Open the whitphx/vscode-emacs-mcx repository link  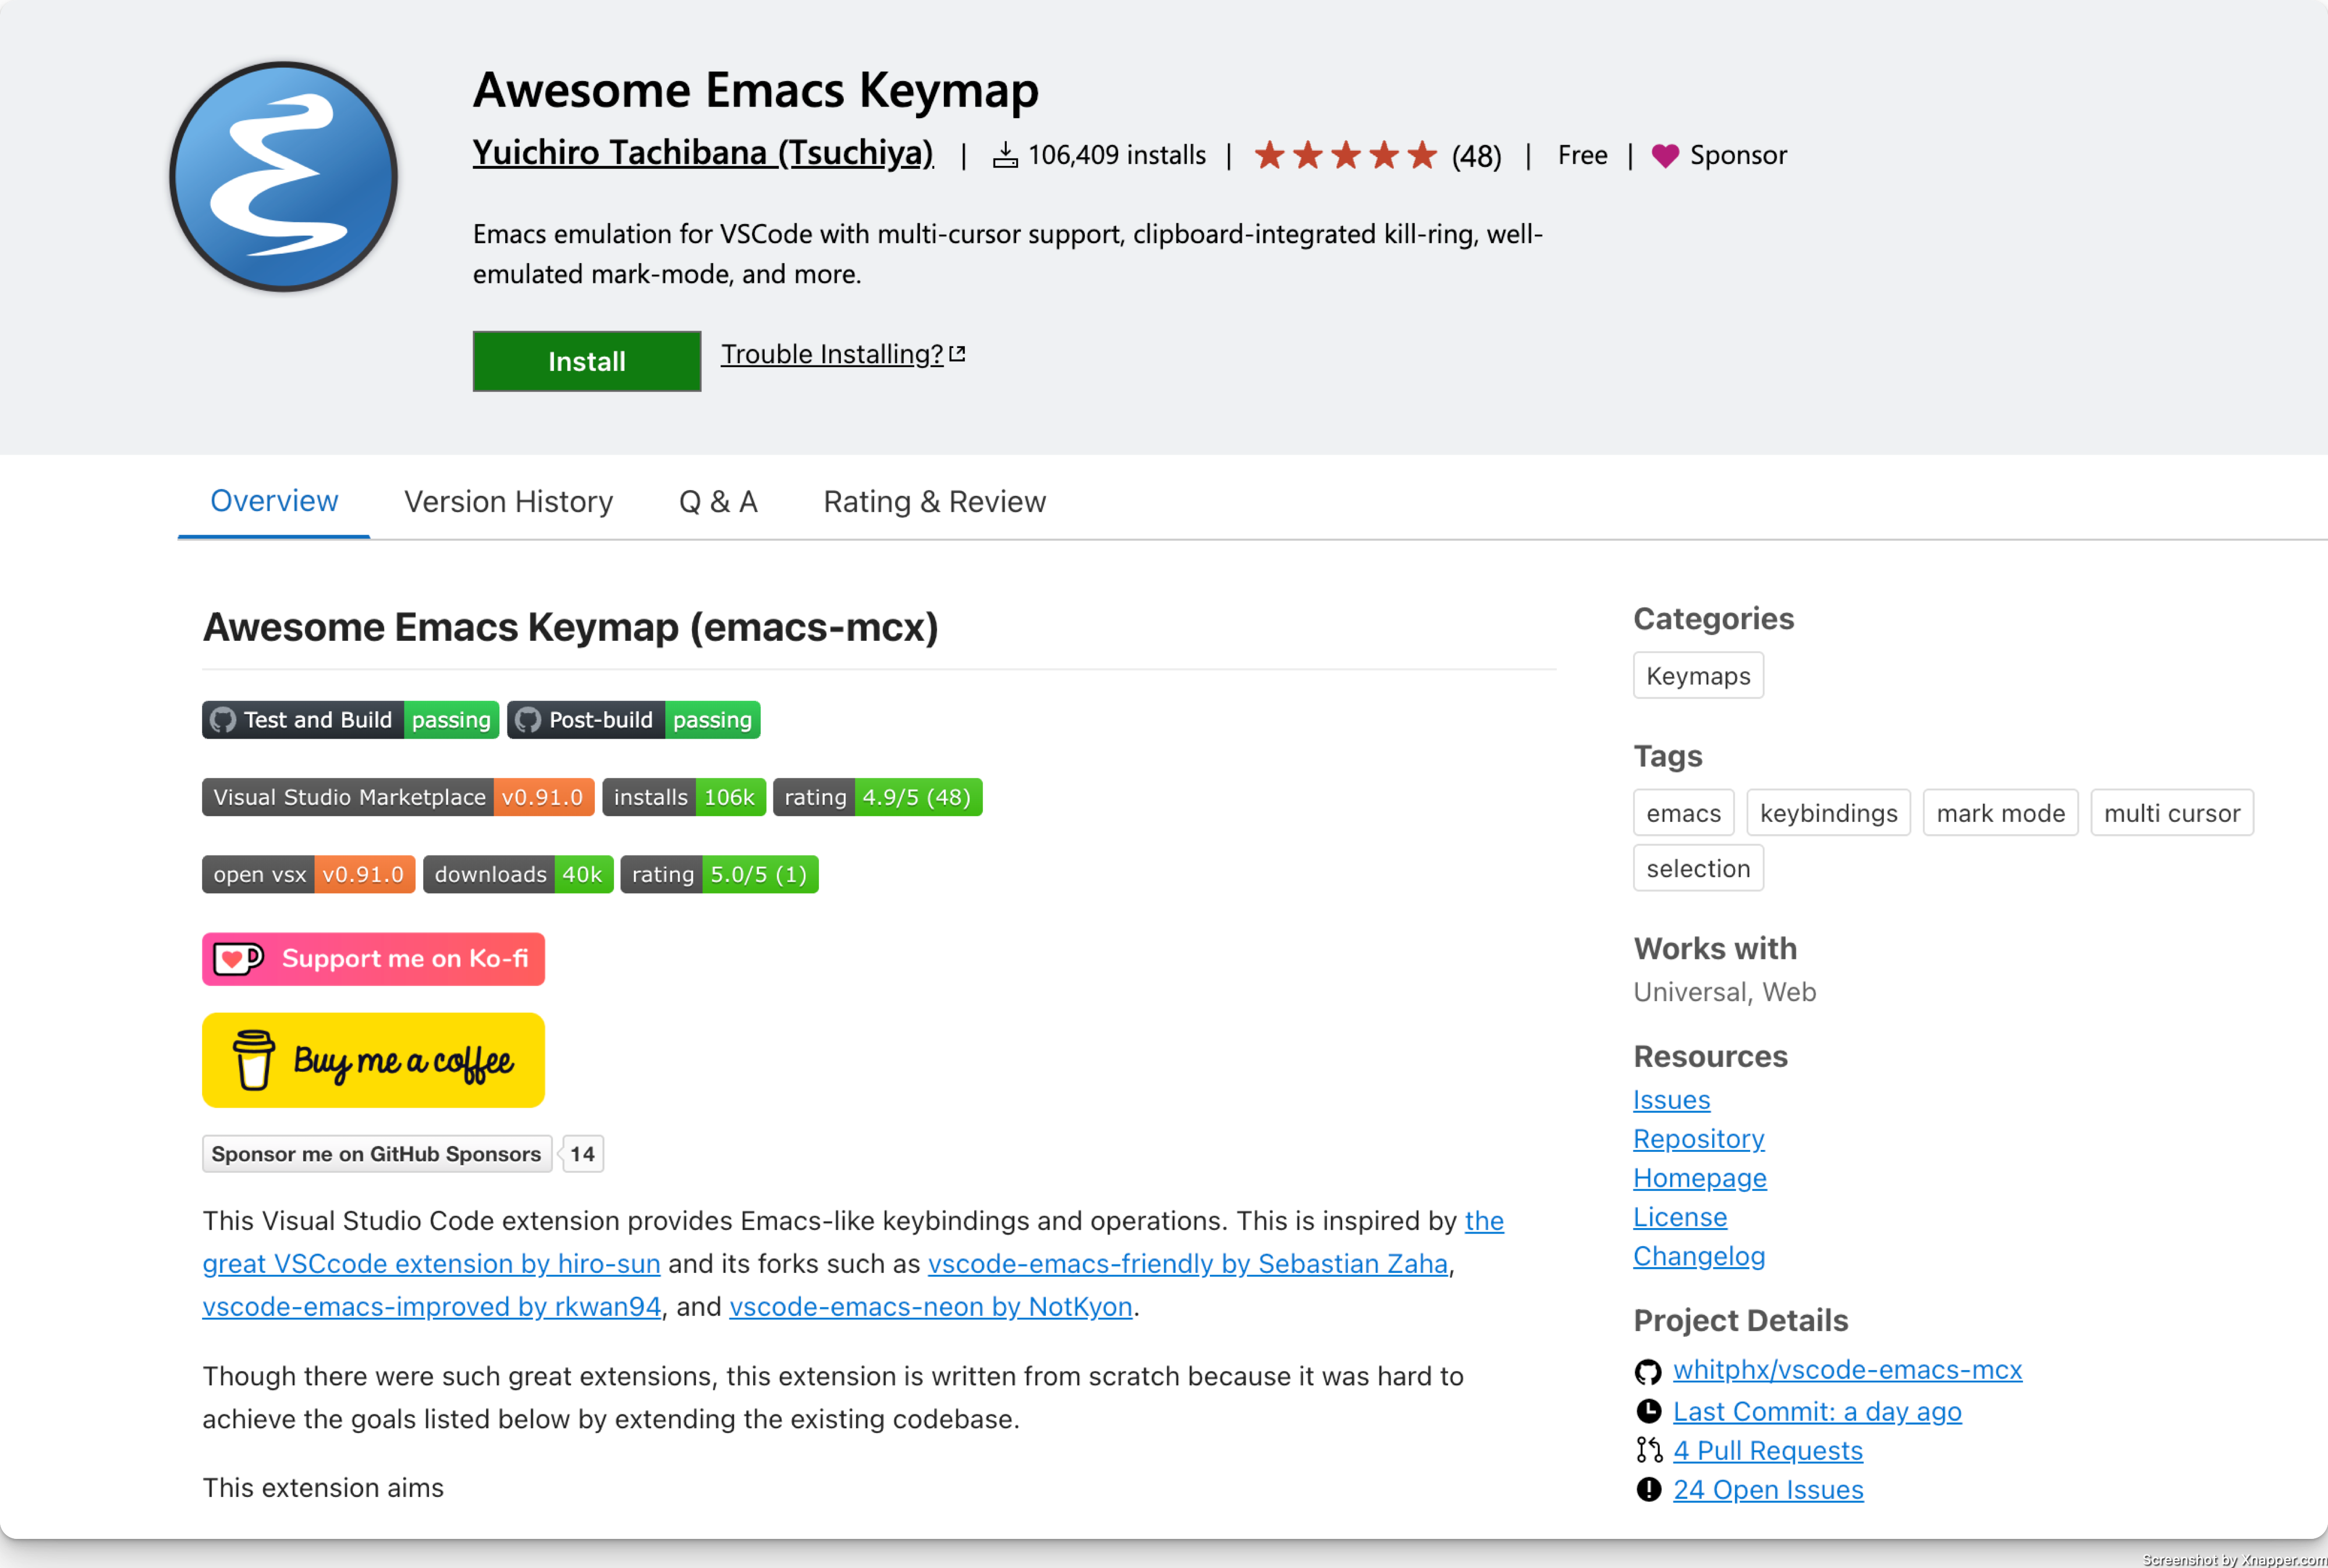pos(1847,1370)
